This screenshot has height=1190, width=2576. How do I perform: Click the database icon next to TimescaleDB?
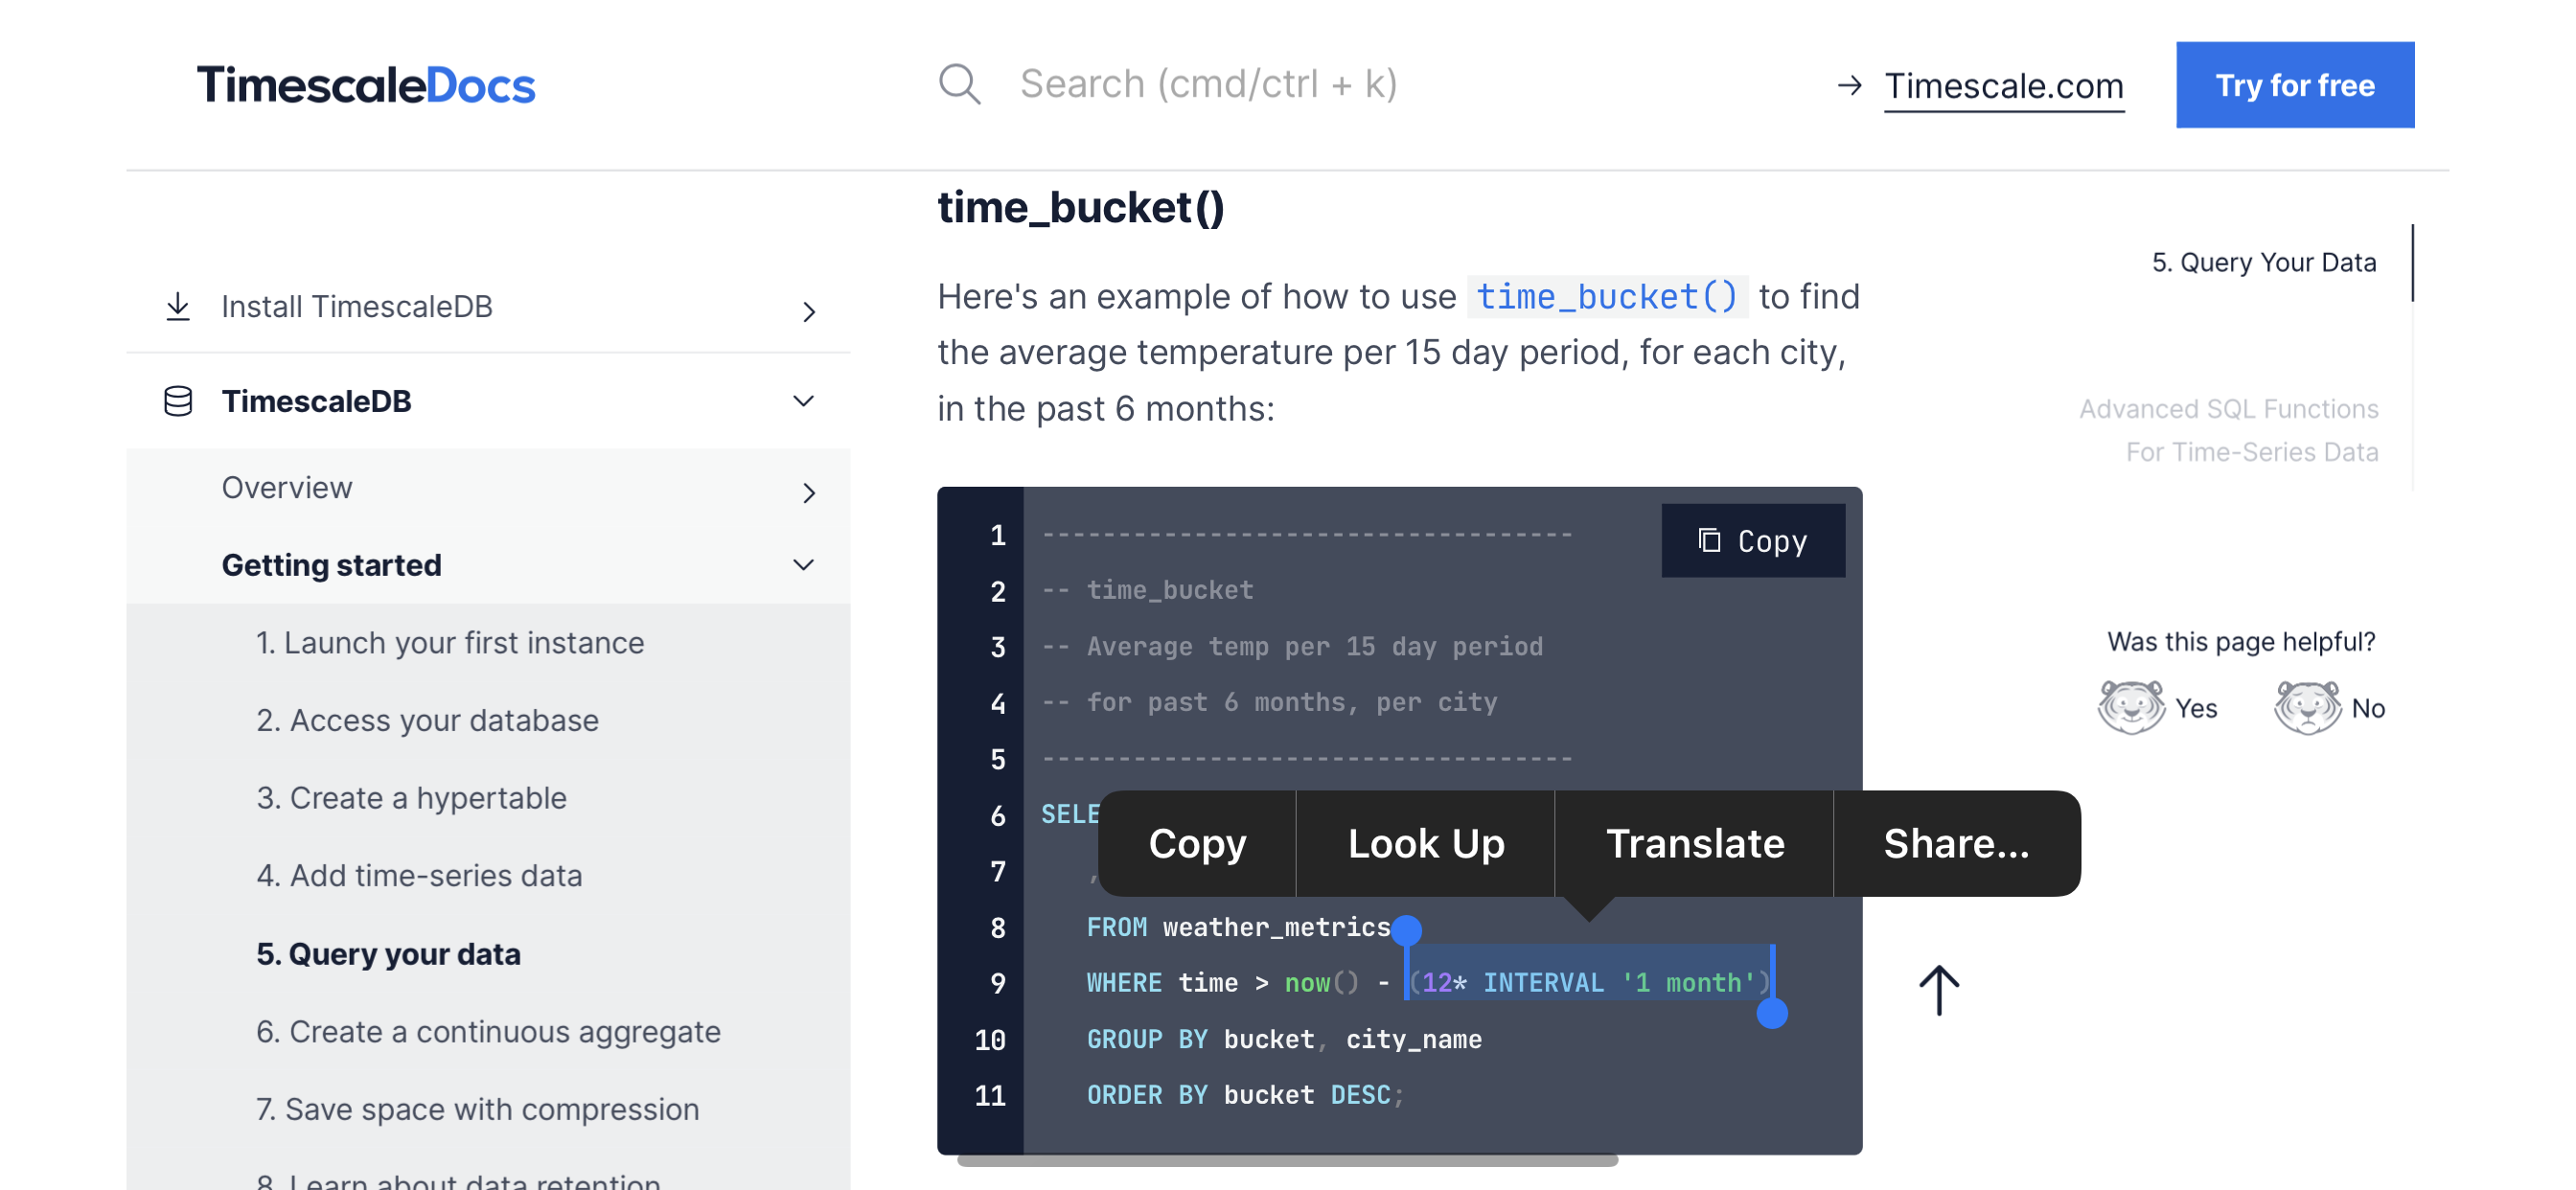[x=178, y=400]
